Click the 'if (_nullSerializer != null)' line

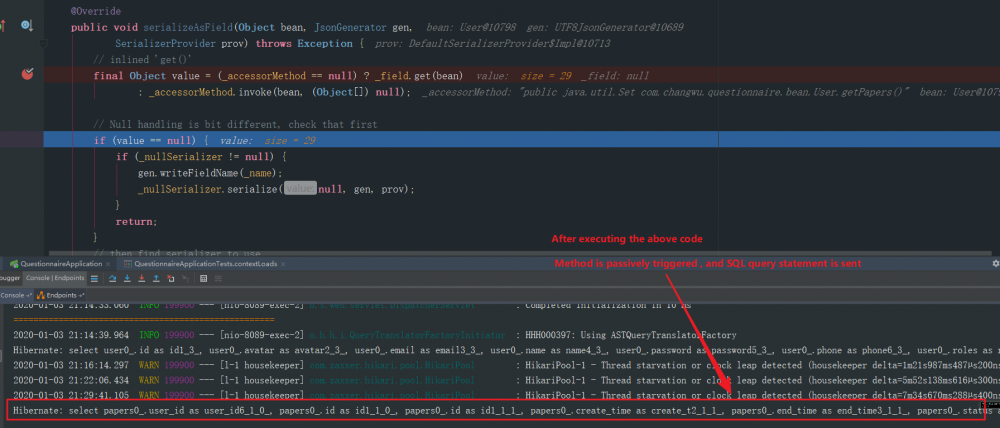click(x=202, y=157)
